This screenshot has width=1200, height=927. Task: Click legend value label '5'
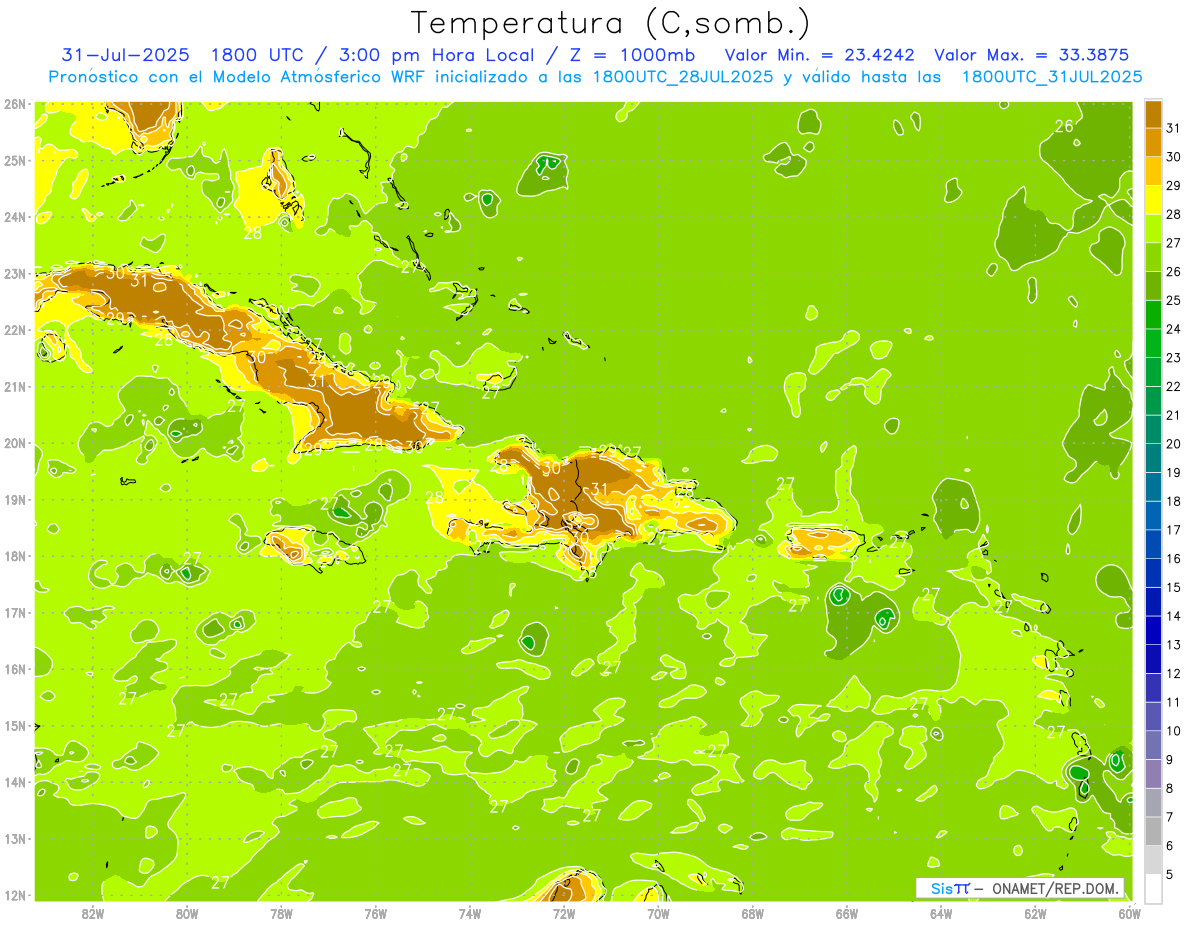click(x=1171, y=874)
